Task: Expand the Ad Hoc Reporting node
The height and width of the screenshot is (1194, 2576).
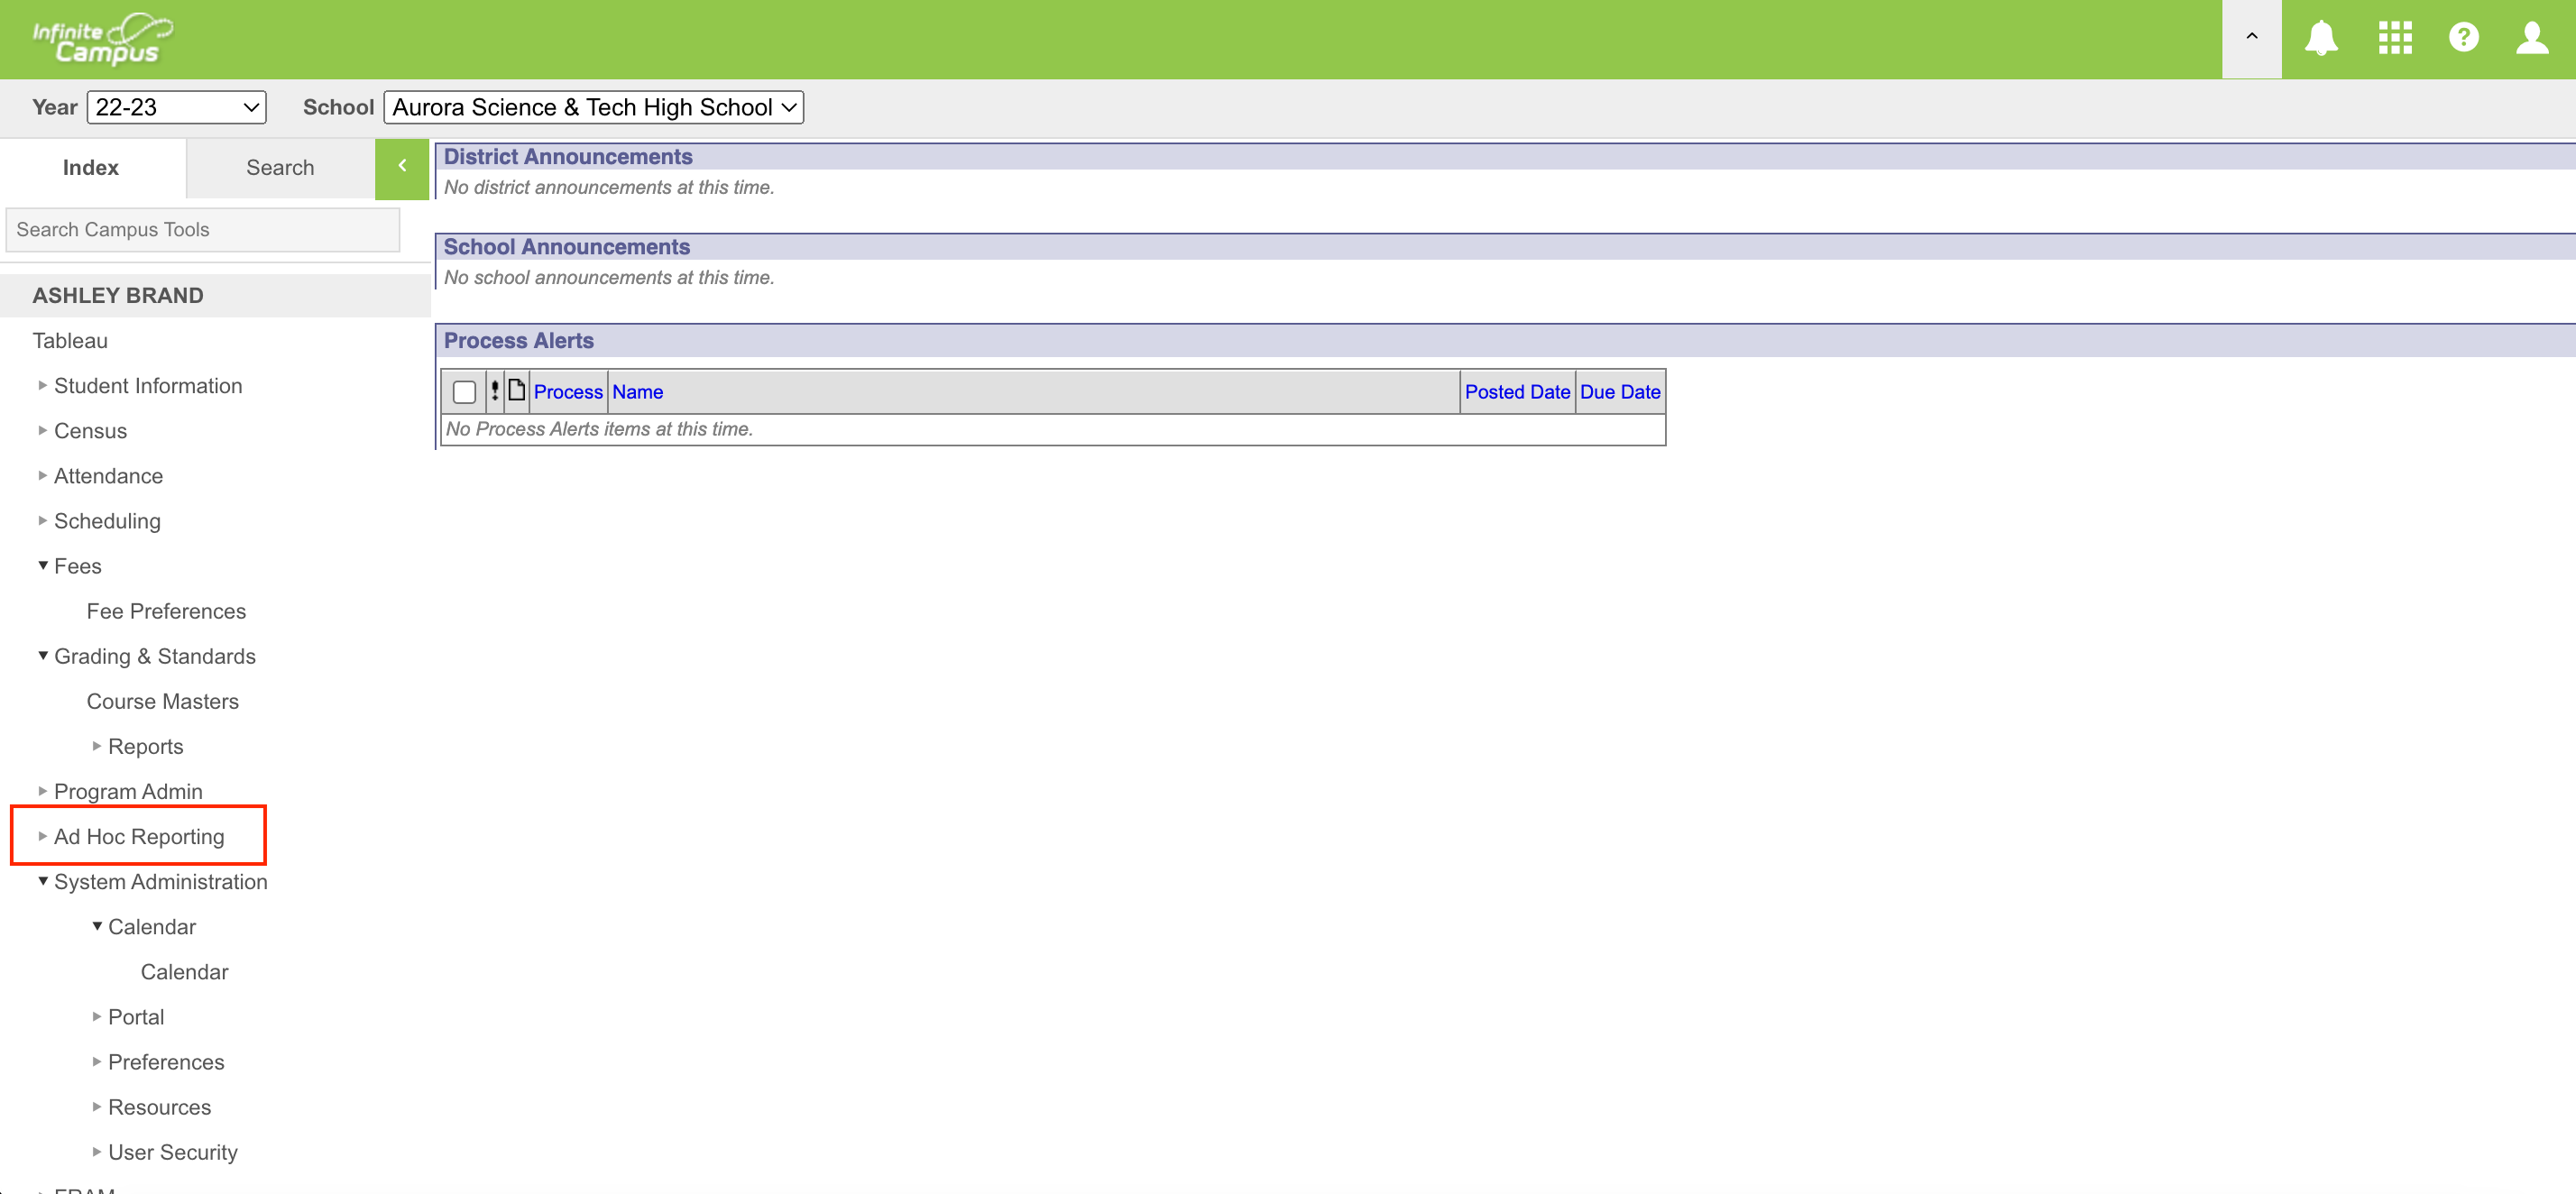Action: (x=42, y=836)
